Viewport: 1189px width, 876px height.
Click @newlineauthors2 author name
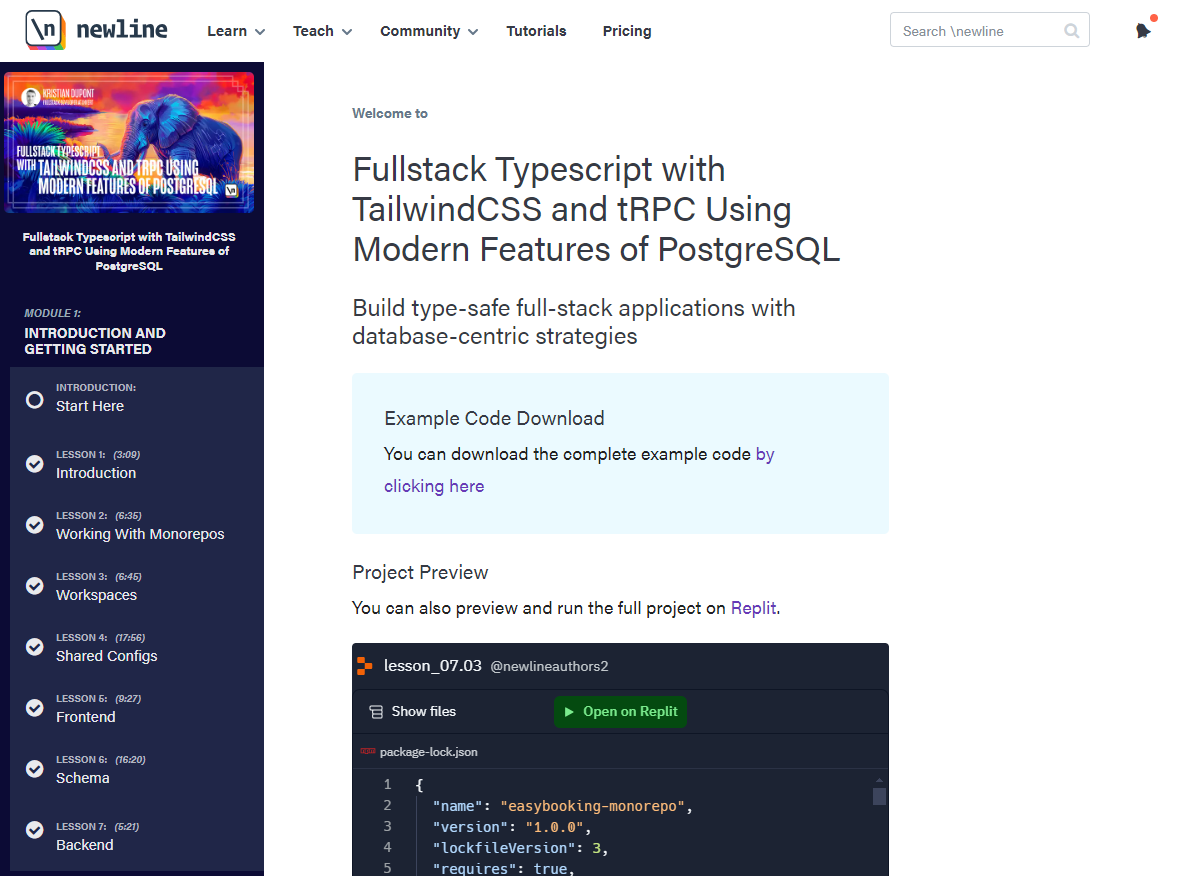coord(549,667)
